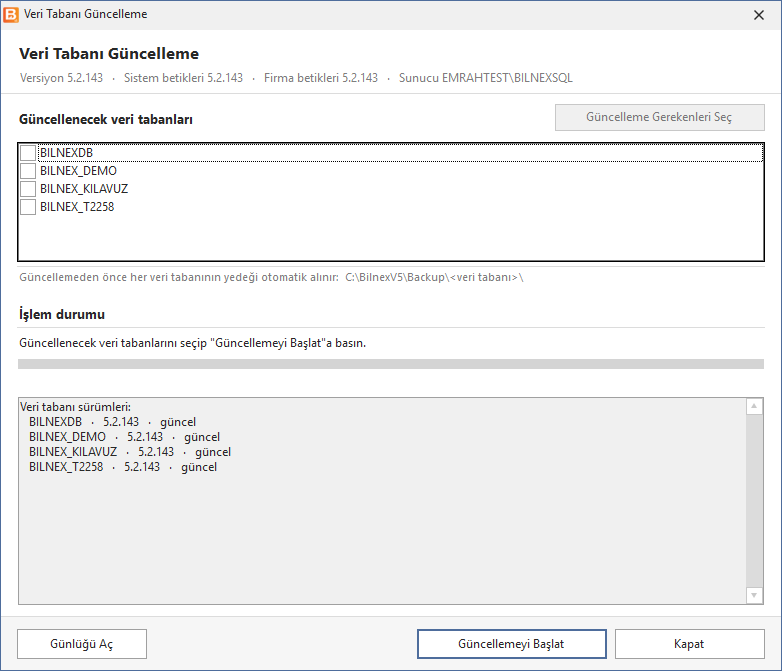
Task: Click the 'Sunucu EMRAHTEST\BILNEXSQL' text
Action: 486,78
